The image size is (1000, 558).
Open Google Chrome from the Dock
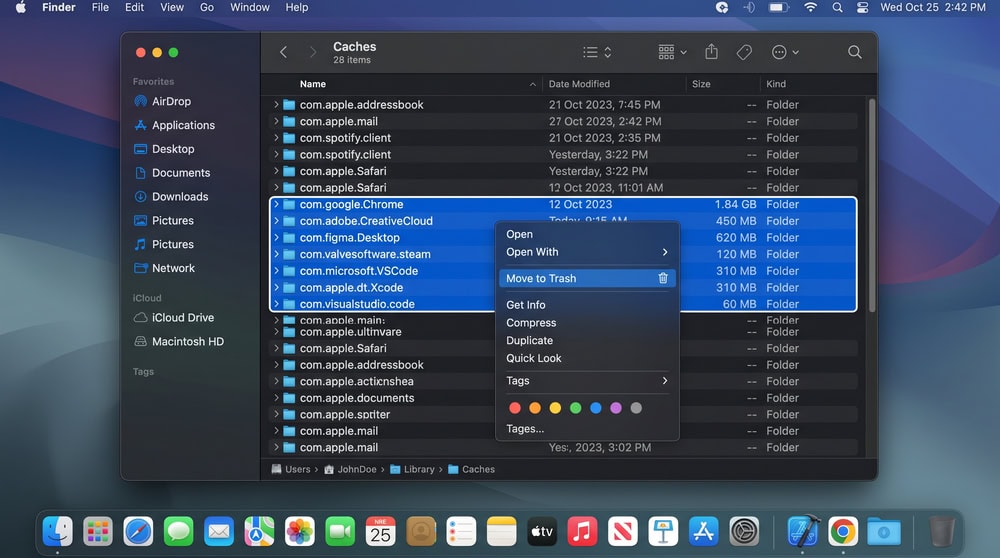(843, 531)
